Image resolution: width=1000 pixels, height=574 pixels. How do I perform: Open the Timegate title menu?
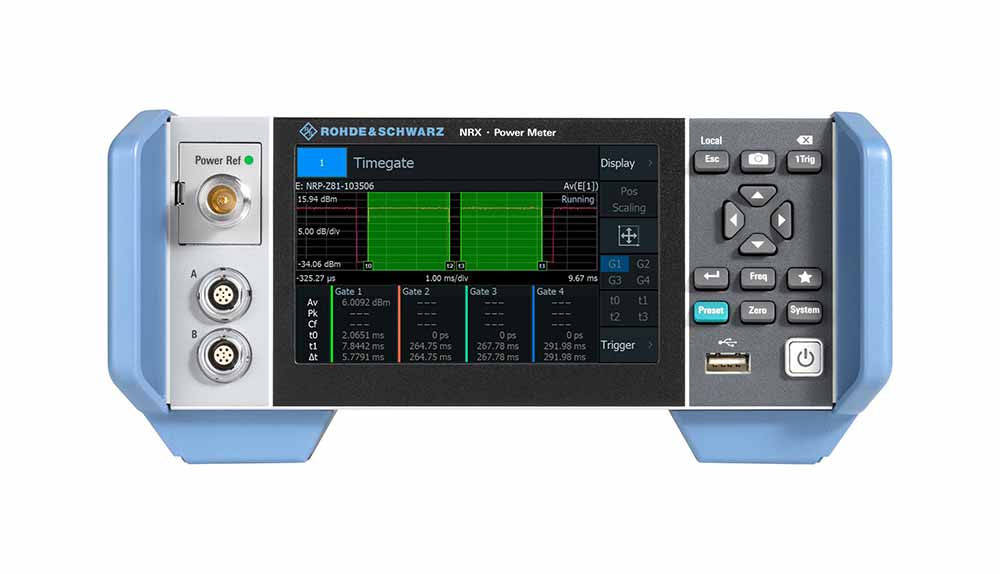(470, 163)
